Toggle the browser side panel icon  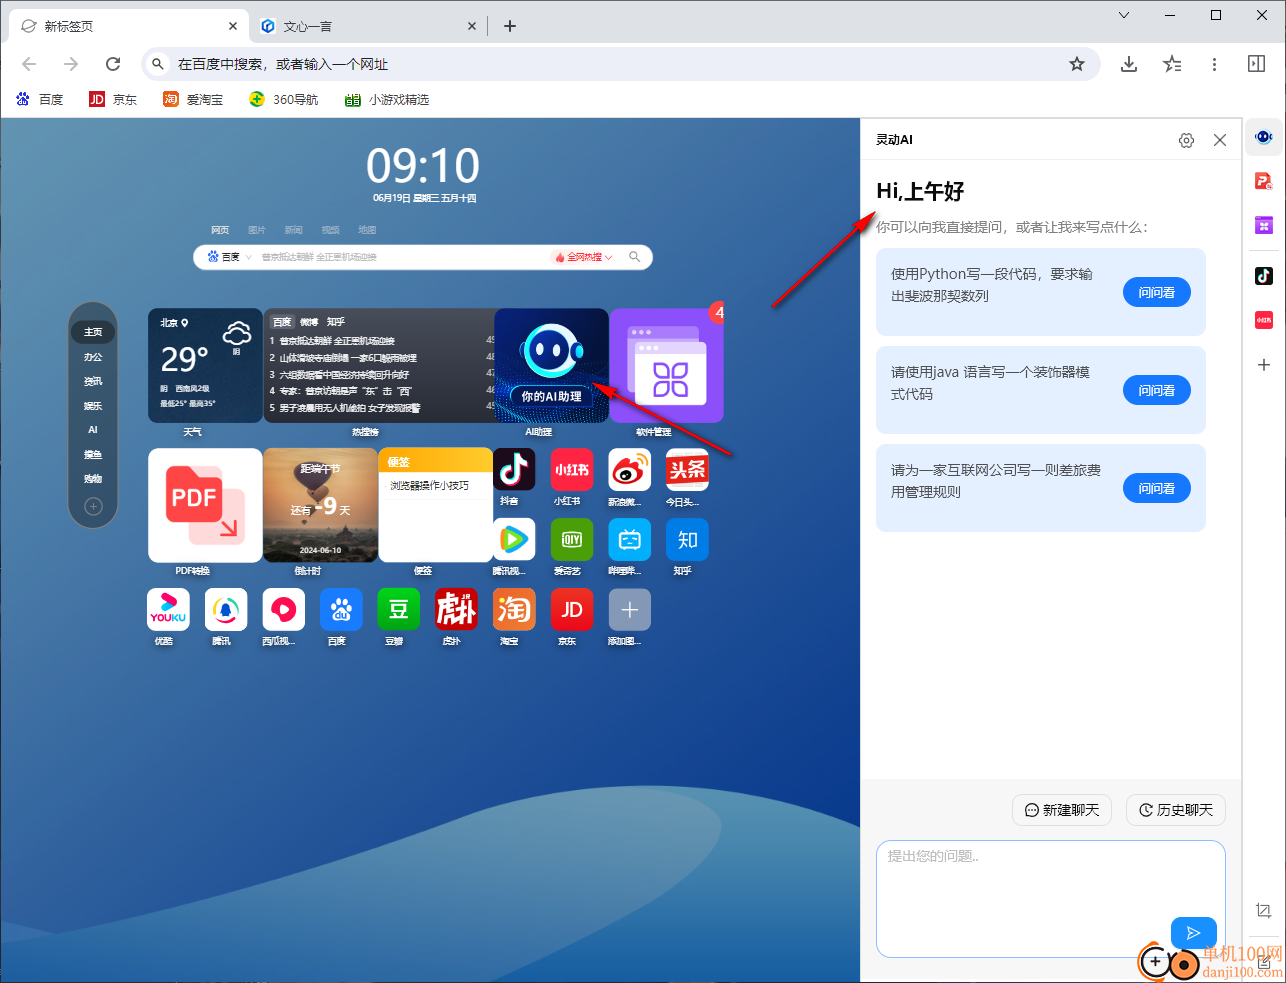click(x=1257, y=64)
